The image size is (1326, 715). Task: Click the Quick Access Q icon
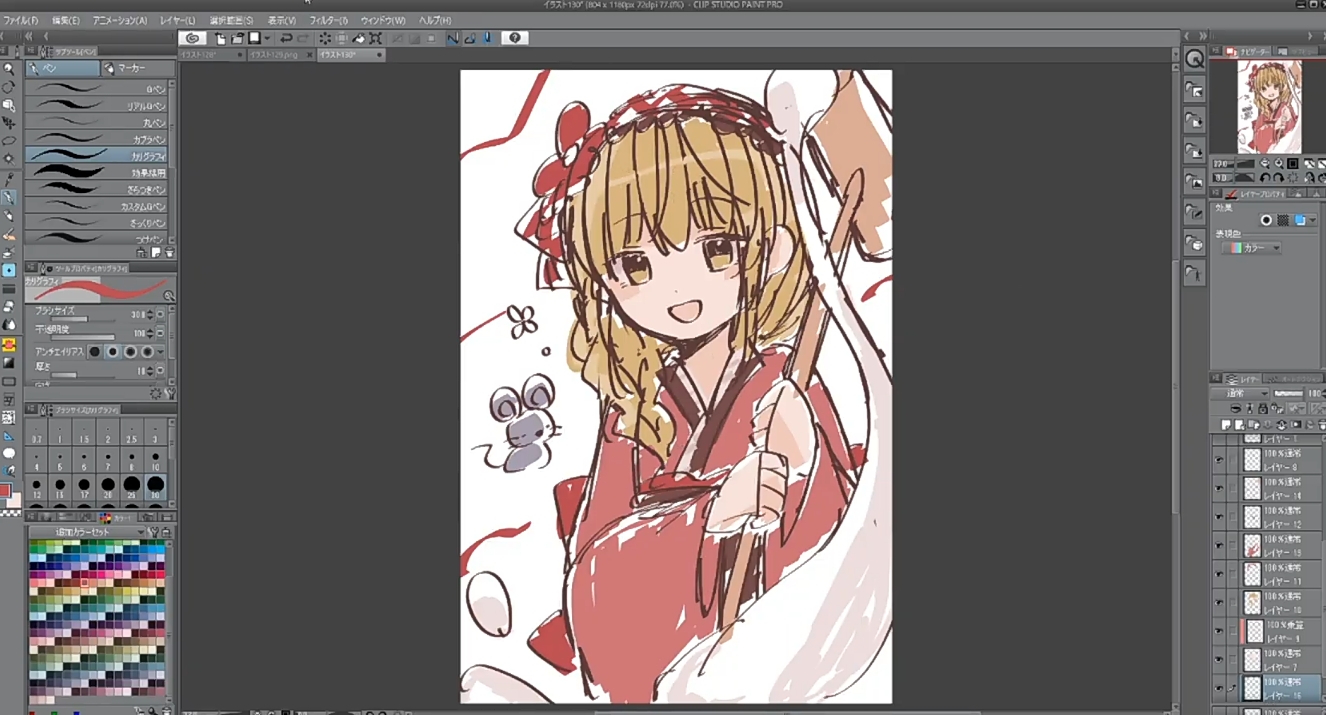1195,59
